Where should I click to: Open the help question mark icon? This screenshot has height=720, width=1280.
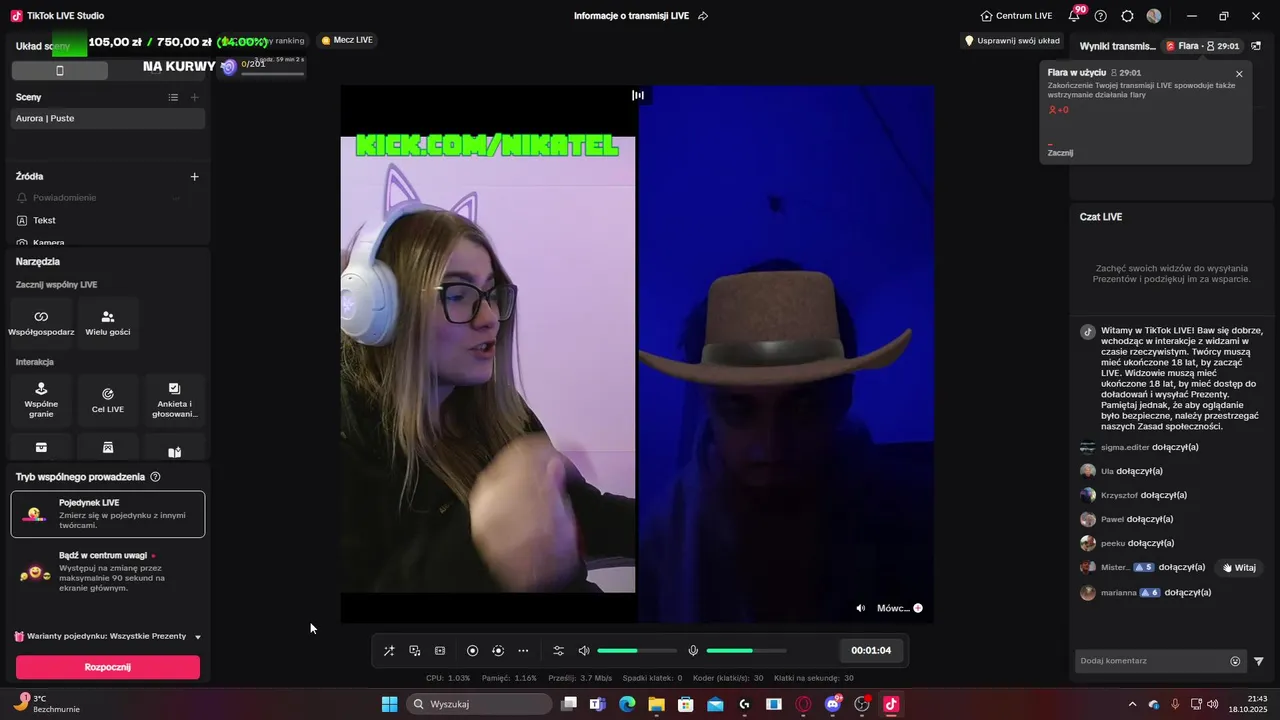coord(1101,16)
